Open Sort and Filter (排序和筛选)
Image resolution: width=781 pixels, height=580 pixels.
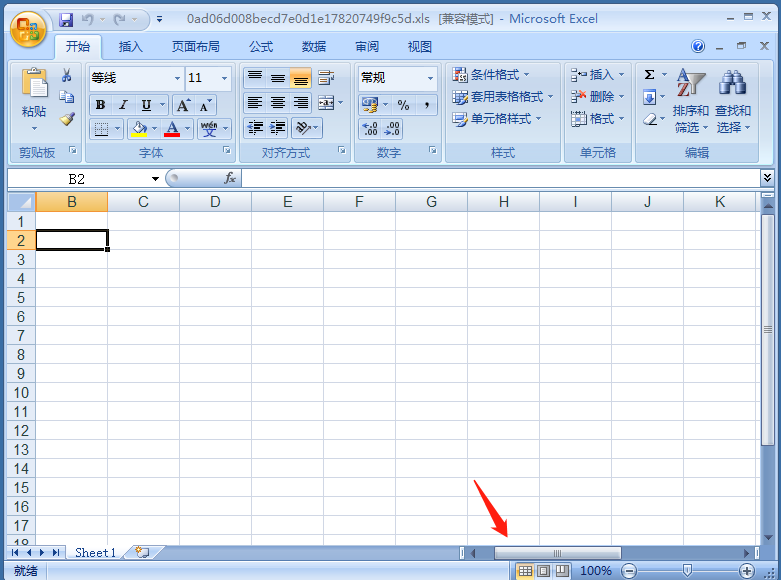(x=690, y=101)
